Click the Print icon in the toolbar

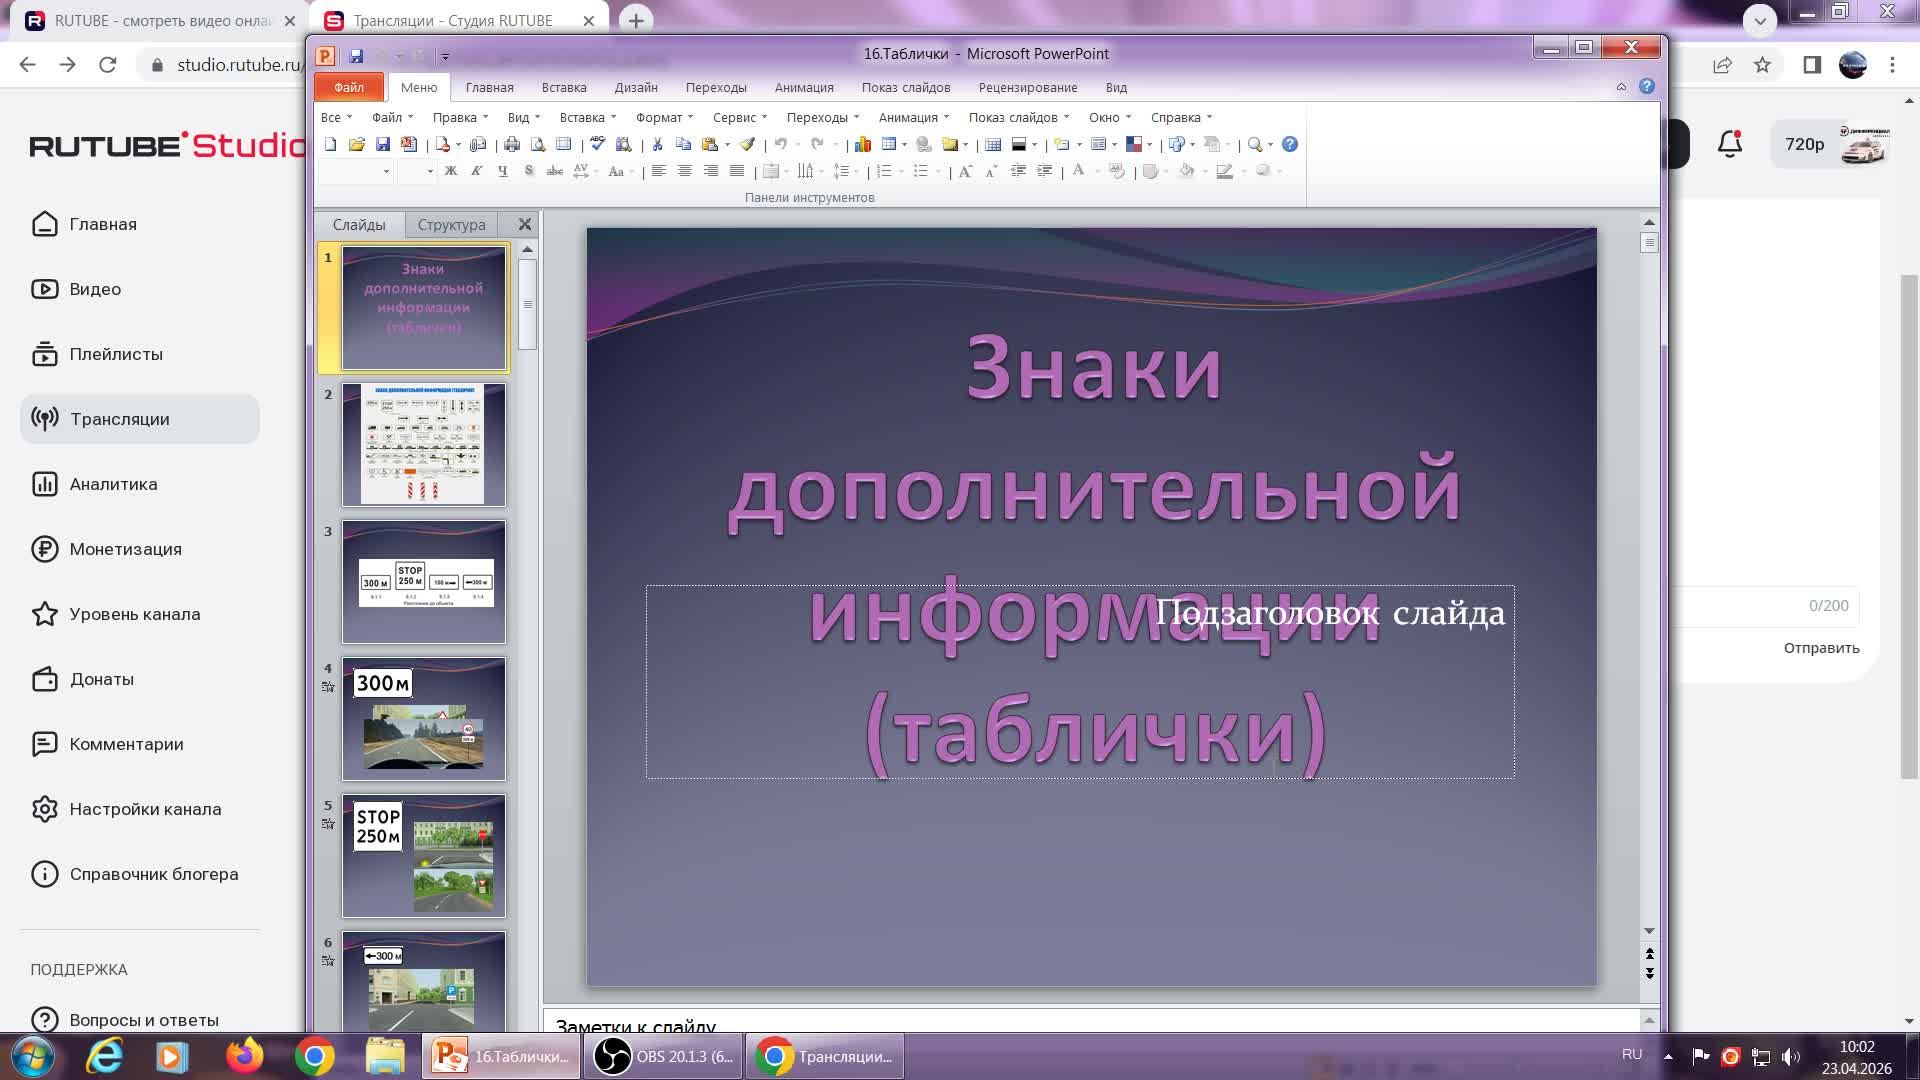tap(512, 145)
